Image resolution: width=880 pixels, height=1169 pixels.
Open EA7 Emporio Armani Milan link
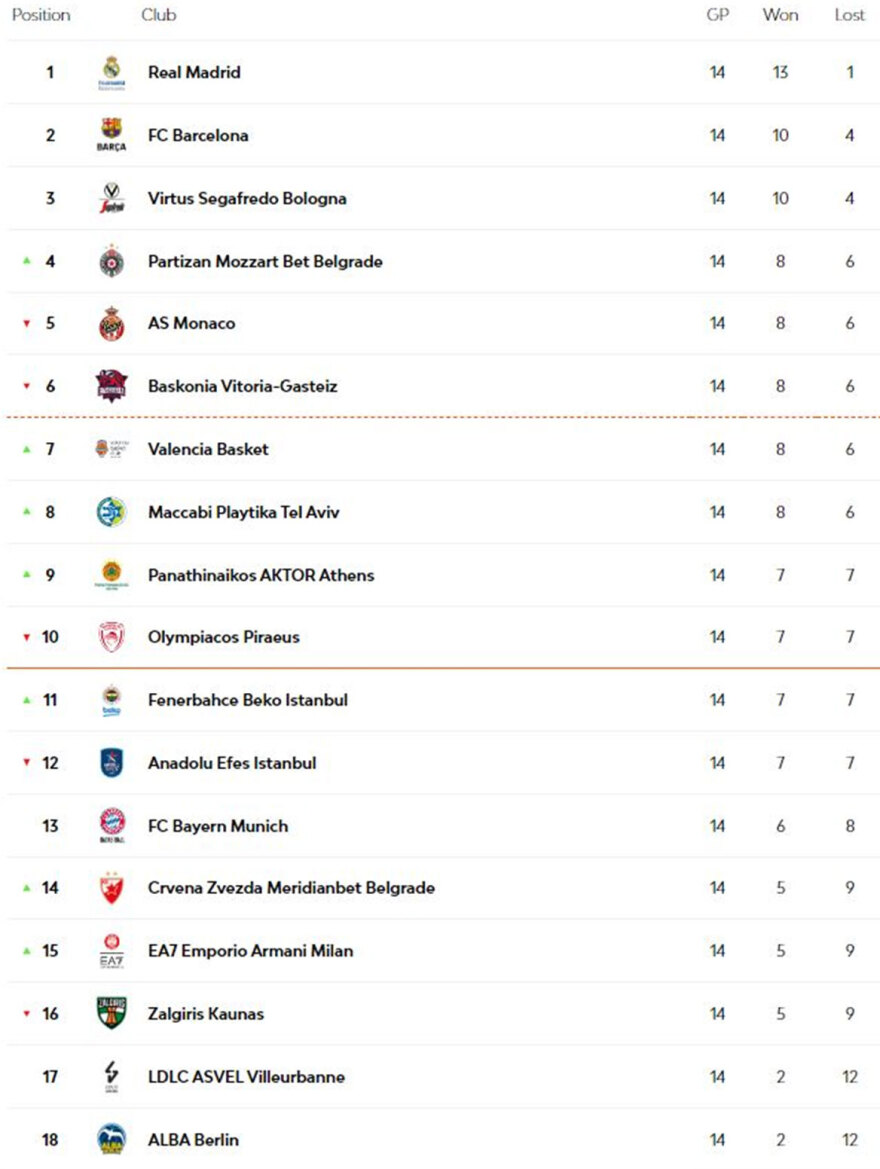click(x=250, y=951)
